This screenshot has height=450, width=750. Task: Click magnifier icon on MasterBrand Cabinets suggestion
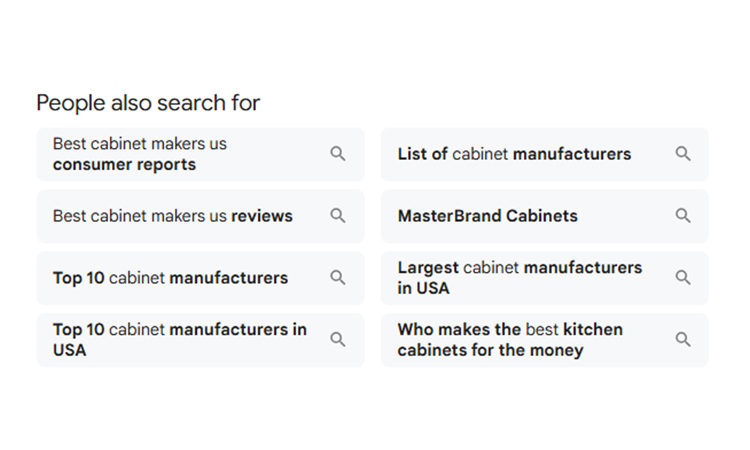click(x=683, y=216)
